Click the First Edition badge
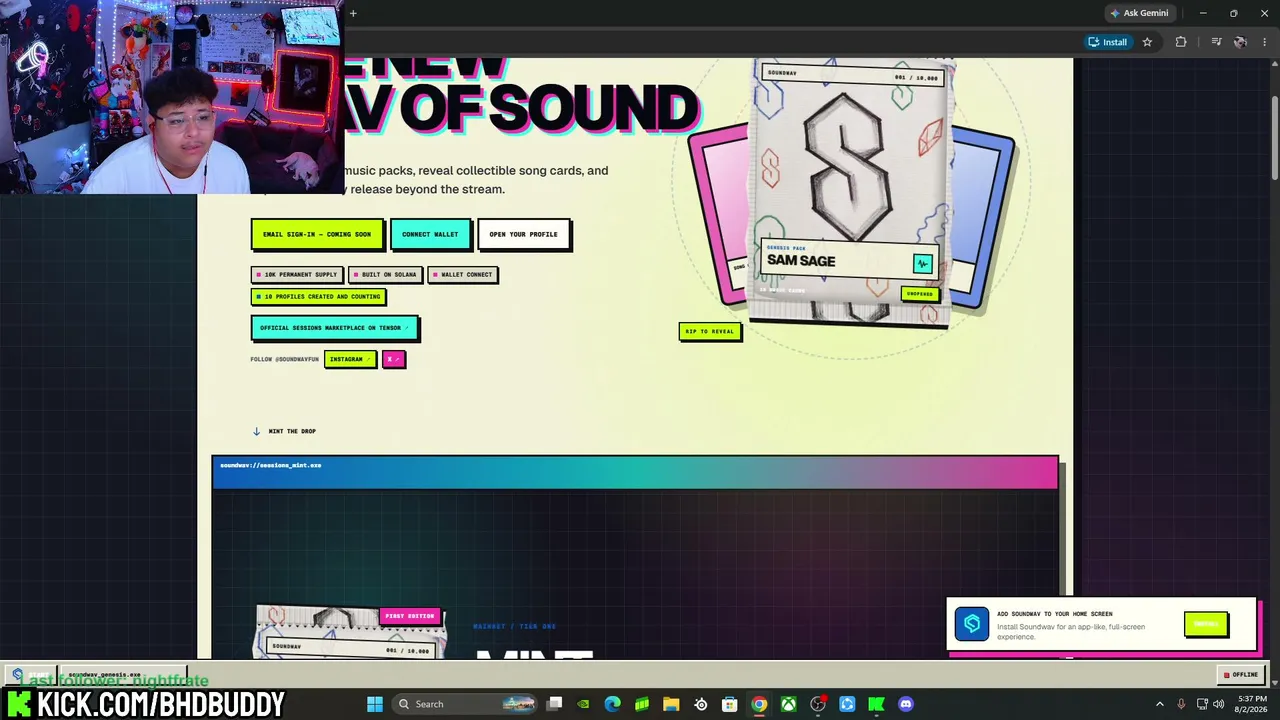The image size is (1280, 720). coord(410,616)
